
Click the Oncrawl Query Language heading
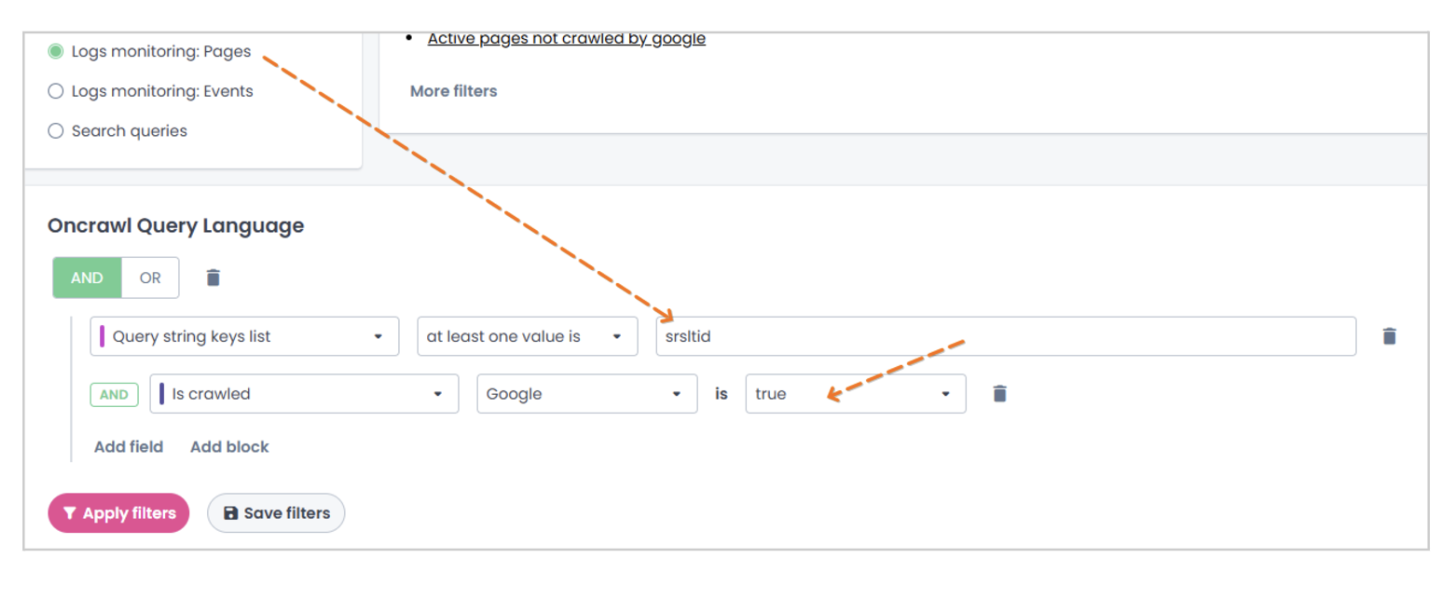click(176, 226)
